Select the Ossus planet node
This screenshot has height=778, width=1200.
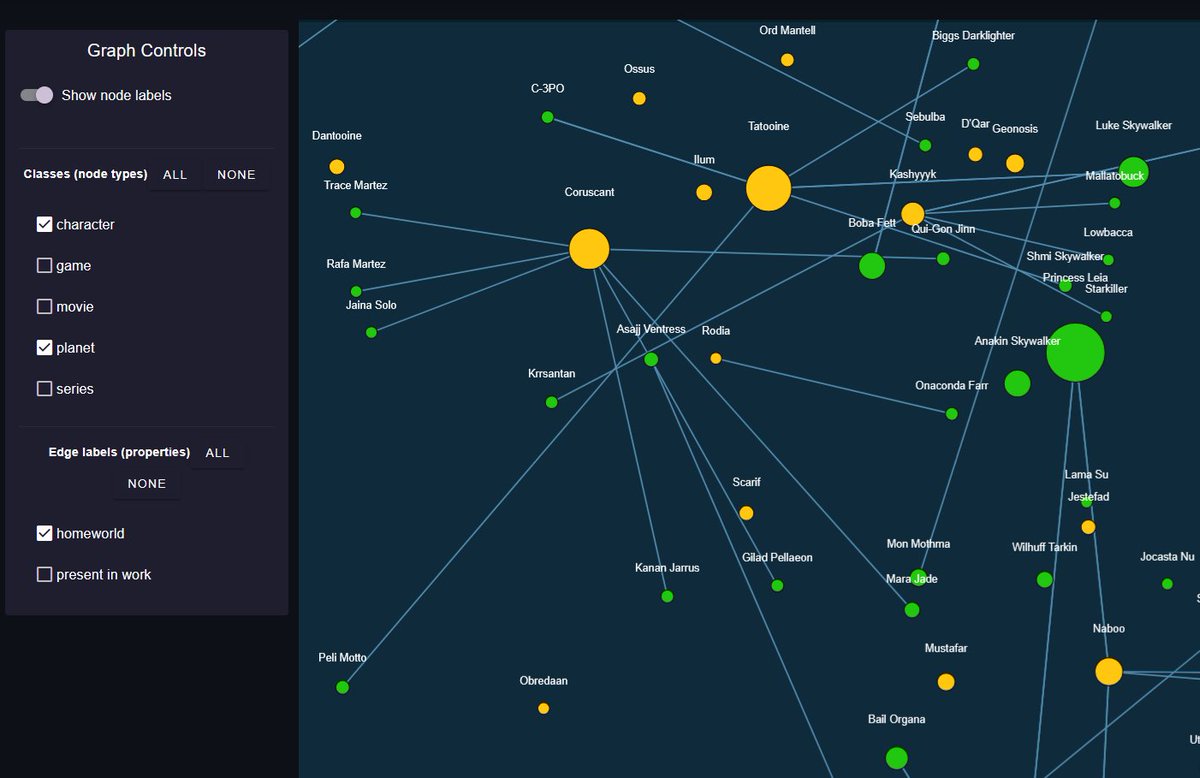click(x=639, y=98)
